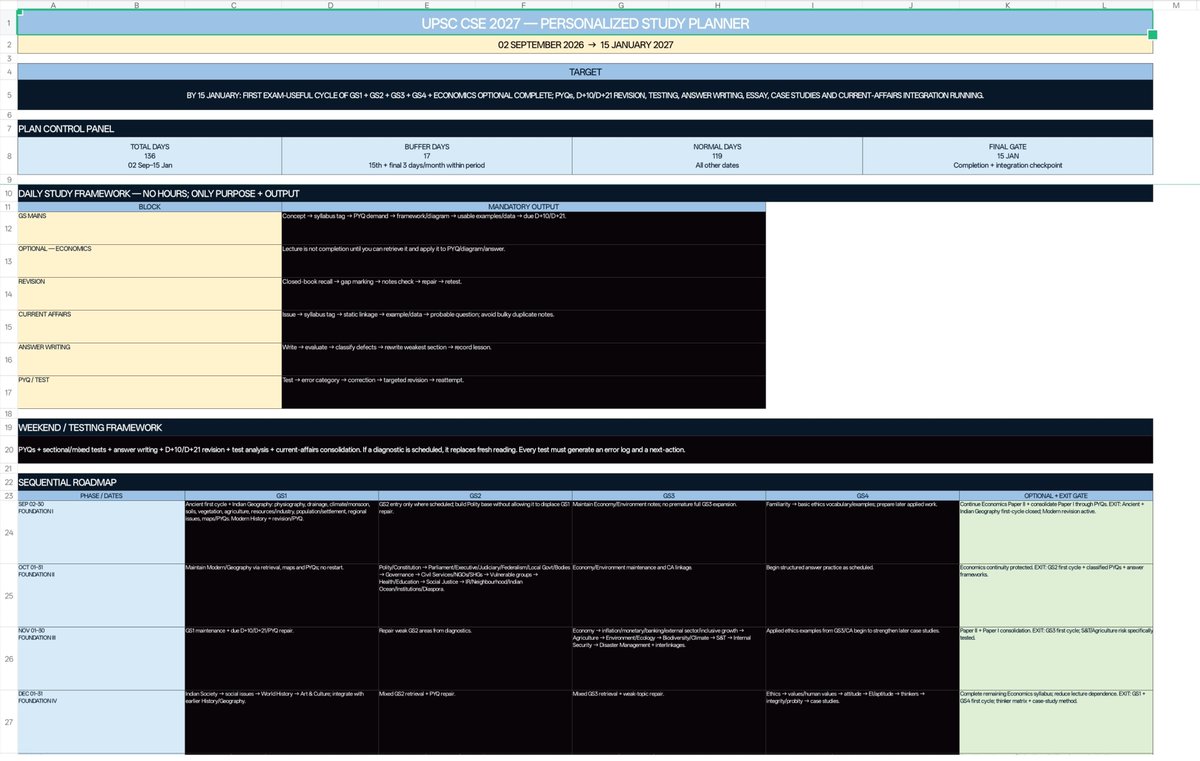Screen dimensions: 1200x761
Task: Click the 'FINAL GATE 15 JAN' cell
Action: click(1007, 156)
